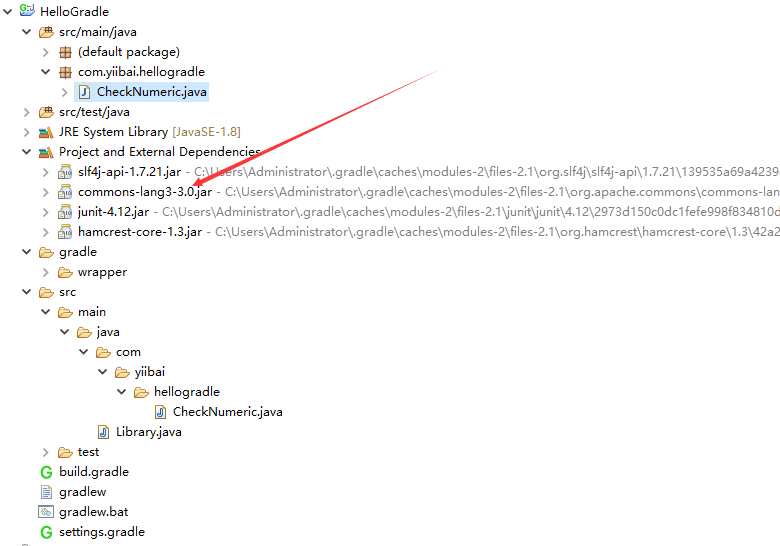
Task: Select the settings.gradle file name
Action: 101,532
